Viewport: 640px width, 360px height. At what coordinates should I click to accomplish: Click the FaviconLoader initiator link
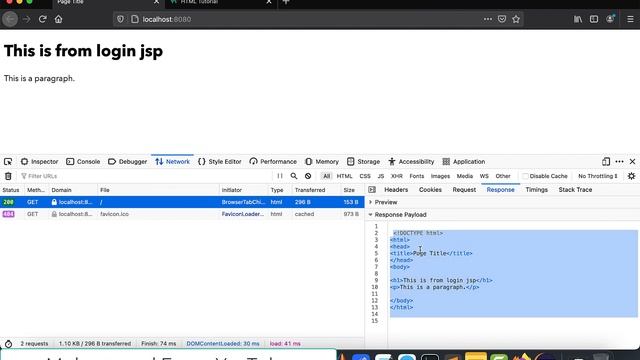pos(242,214)
